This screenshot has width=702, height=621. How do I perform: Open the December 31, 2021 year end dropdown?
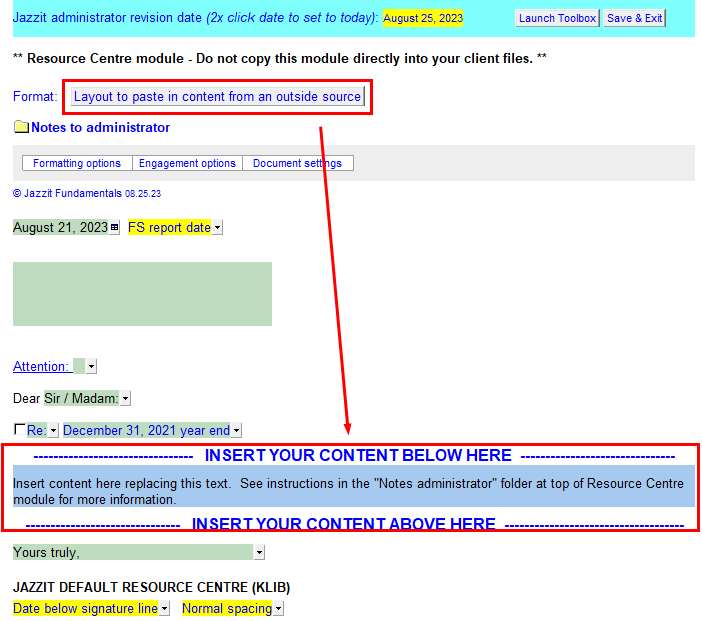[x=237, y=431]
